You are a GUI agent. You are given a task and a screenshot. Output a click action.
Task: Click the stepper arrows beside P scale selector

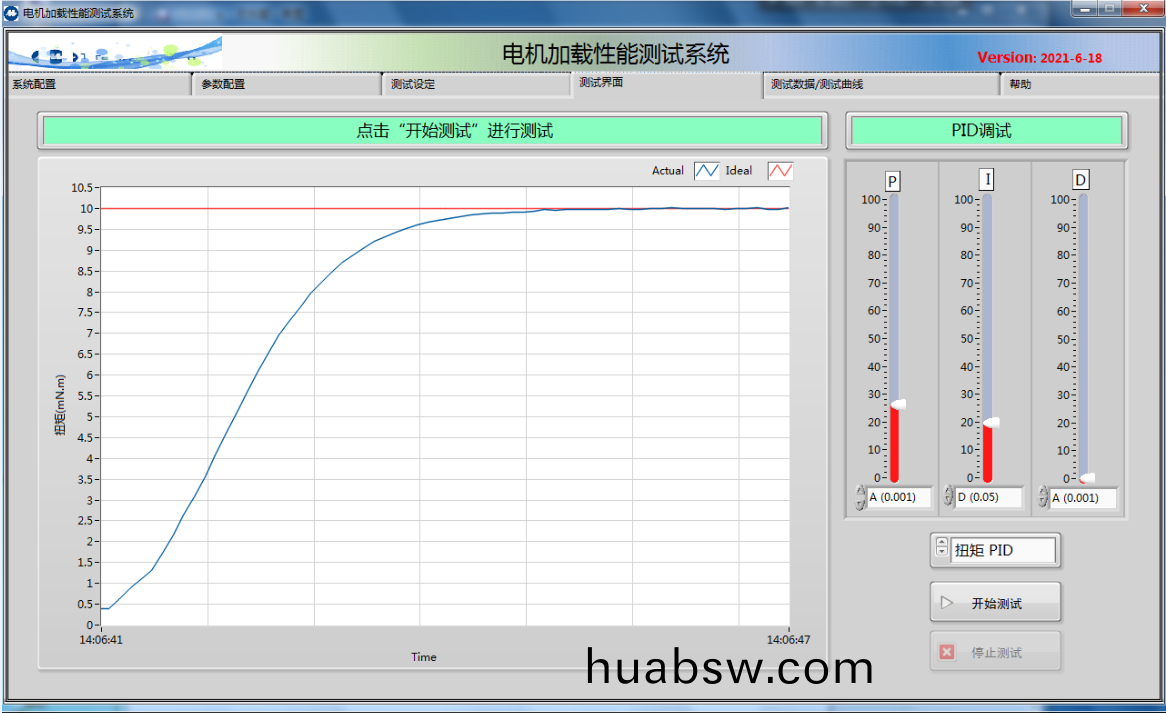click(x=861, y=497)
